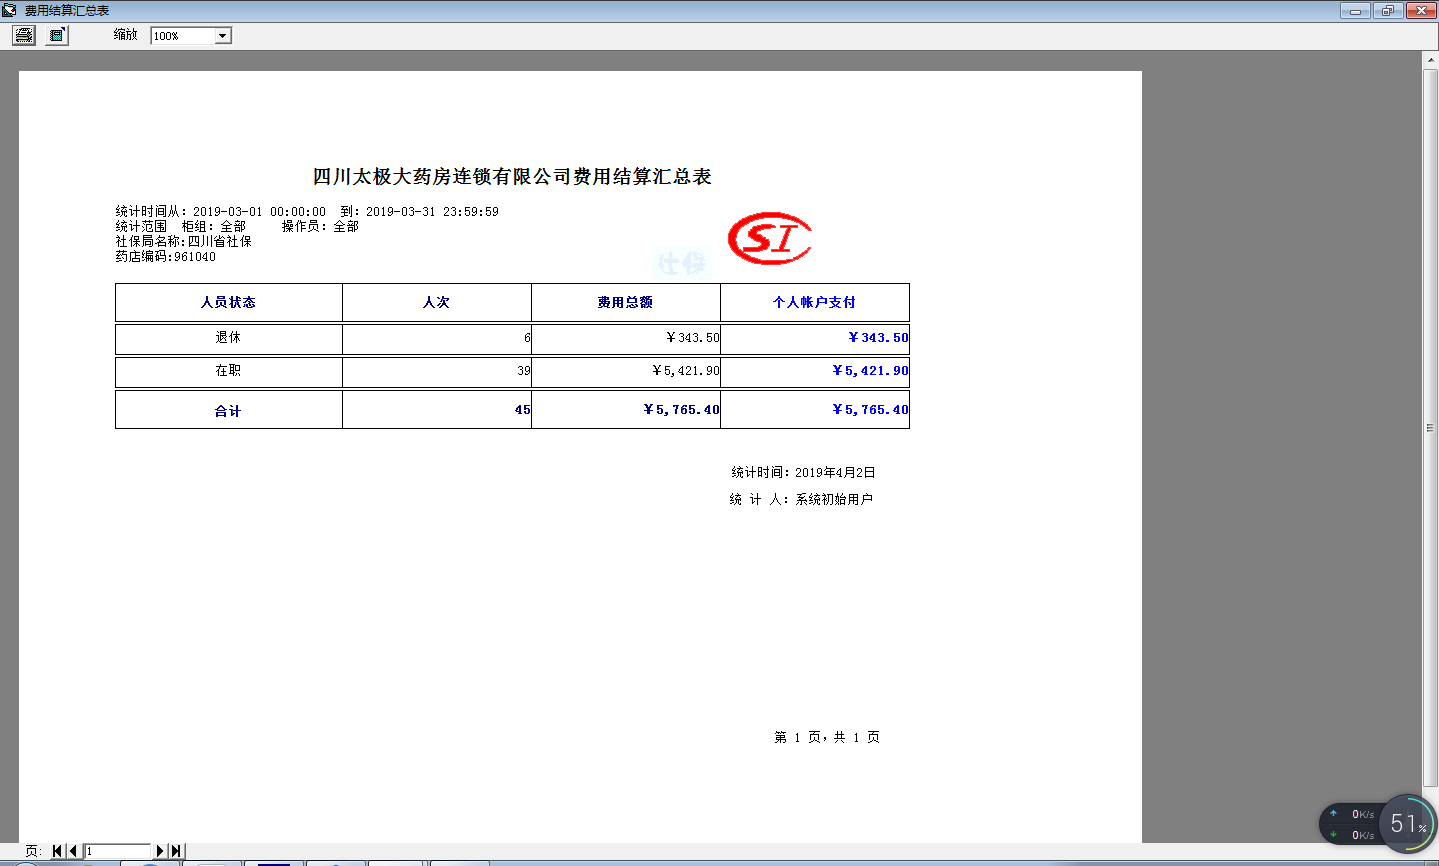The image size is (1439, 866).
Task: Select the 合计 total row label
Action: pos(229,410)
